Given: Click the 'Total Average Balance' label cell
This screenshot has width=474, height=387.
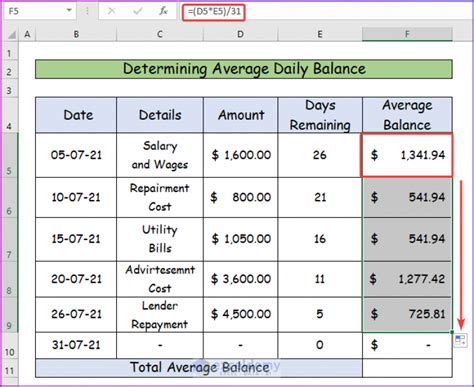Looking at the screenshot, I should pyautogui.click(x=199, y=368).
